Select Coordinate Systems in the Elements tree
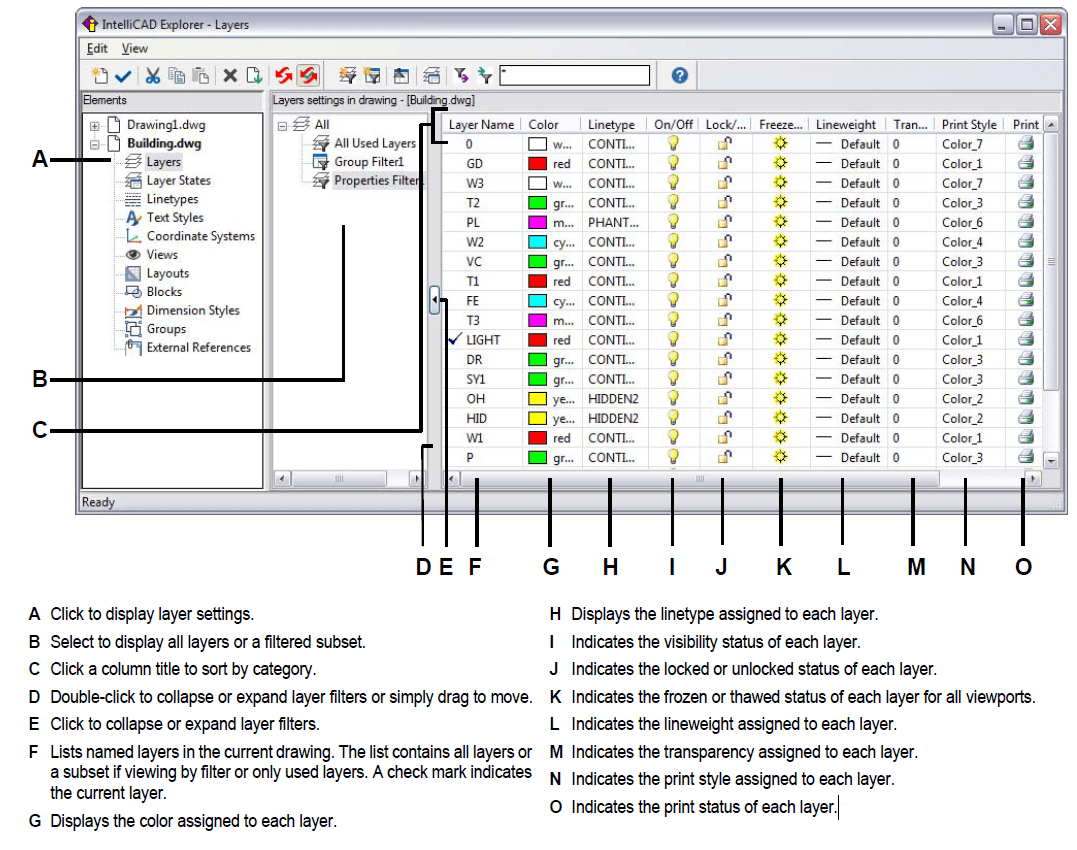This screenshot has height=850, width=1077. point(201,236)
